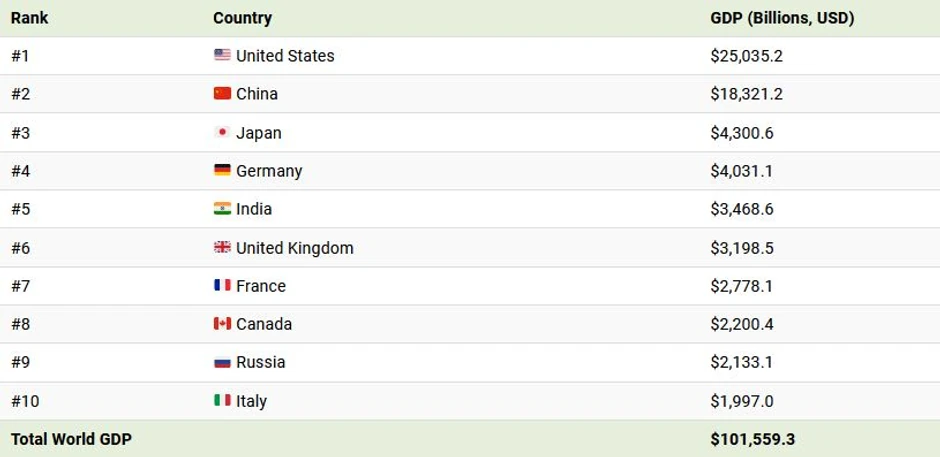
Task: Select the United States country name
Action: [x=285, y=56]
